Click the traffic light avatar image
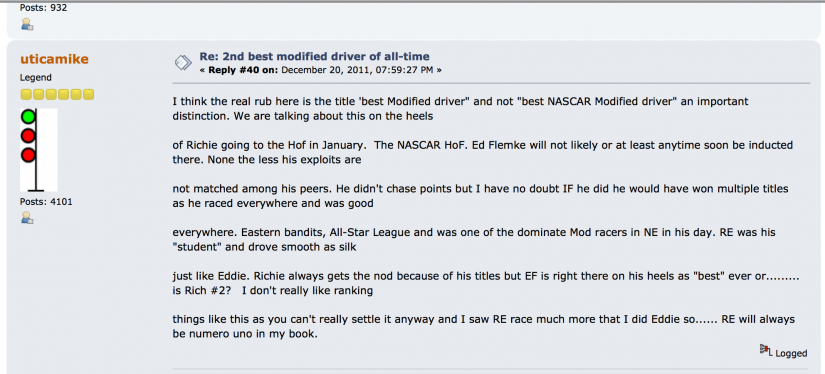This screenshot has width=825, height=374. coord(38,150)
